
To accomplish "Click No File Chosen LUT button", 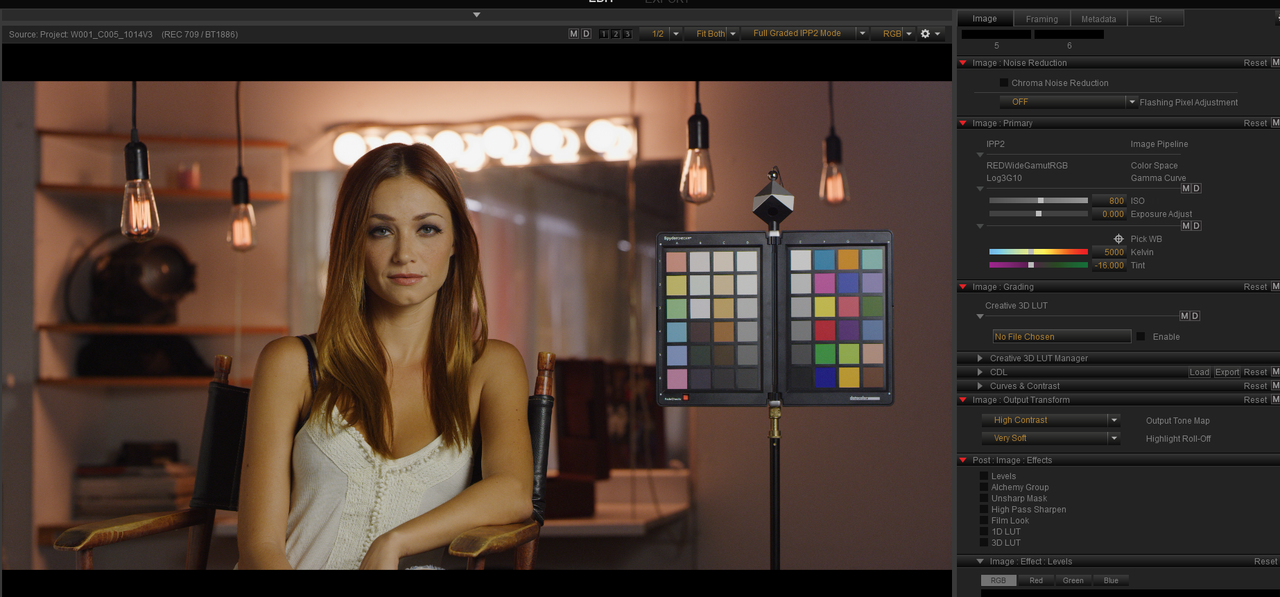I will pyautogui.click(x=1061, y=337).
